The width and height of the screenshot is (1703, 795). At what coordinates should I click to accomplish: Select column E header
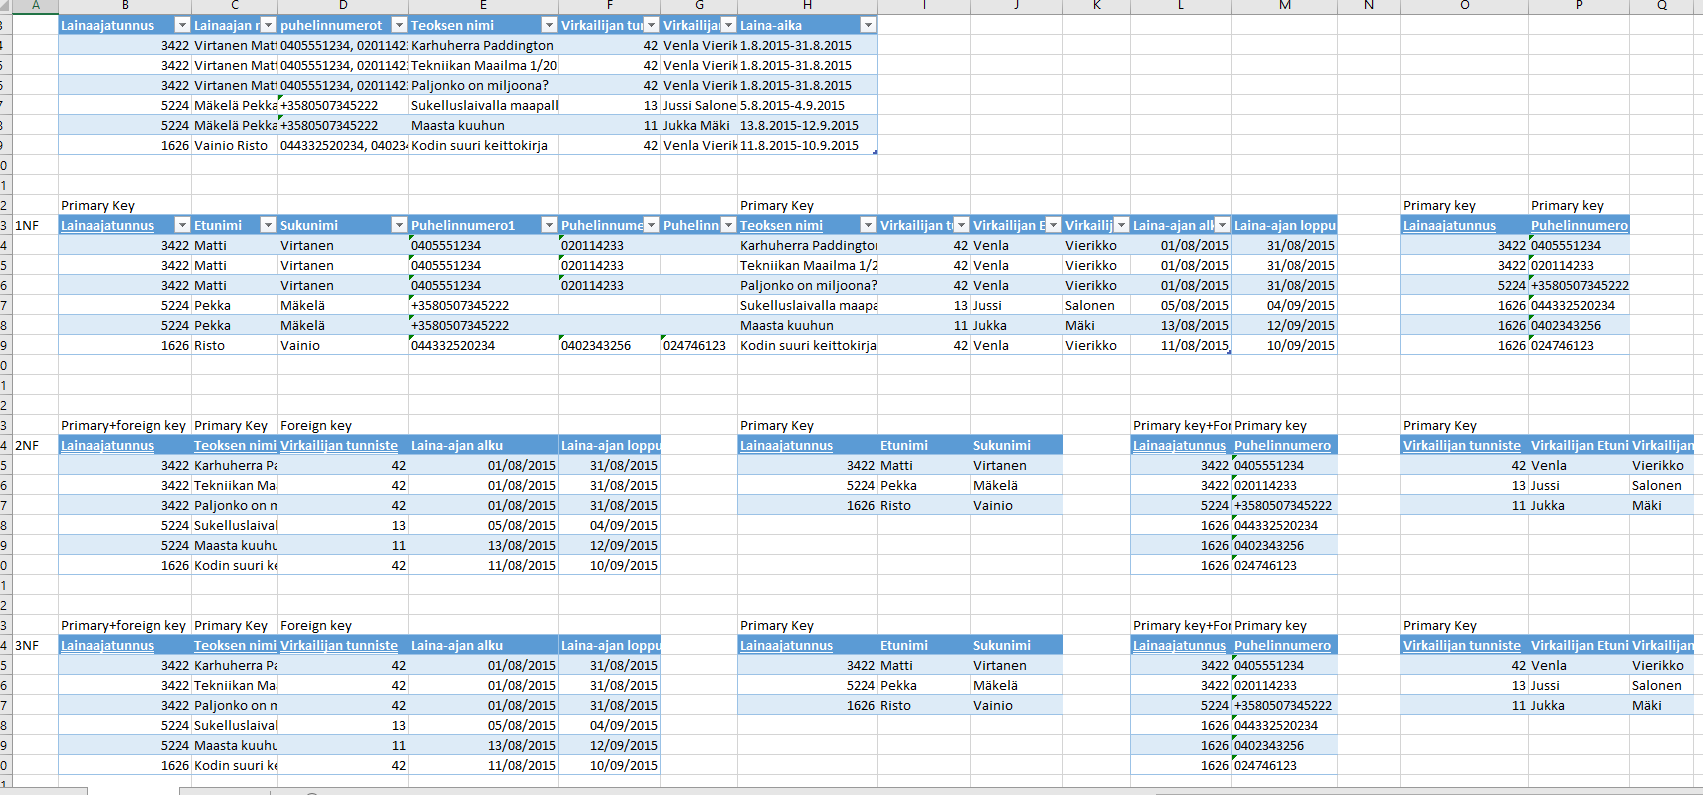483,6
